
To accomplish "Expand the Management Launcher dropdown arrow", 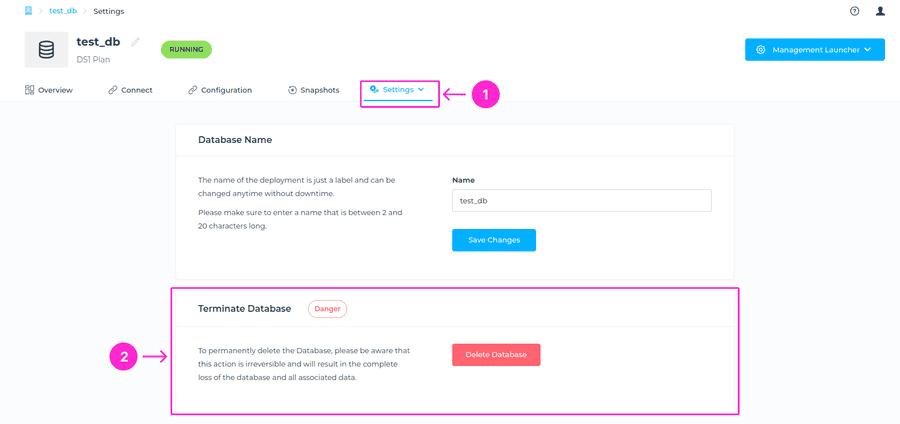I will [867, 50].
